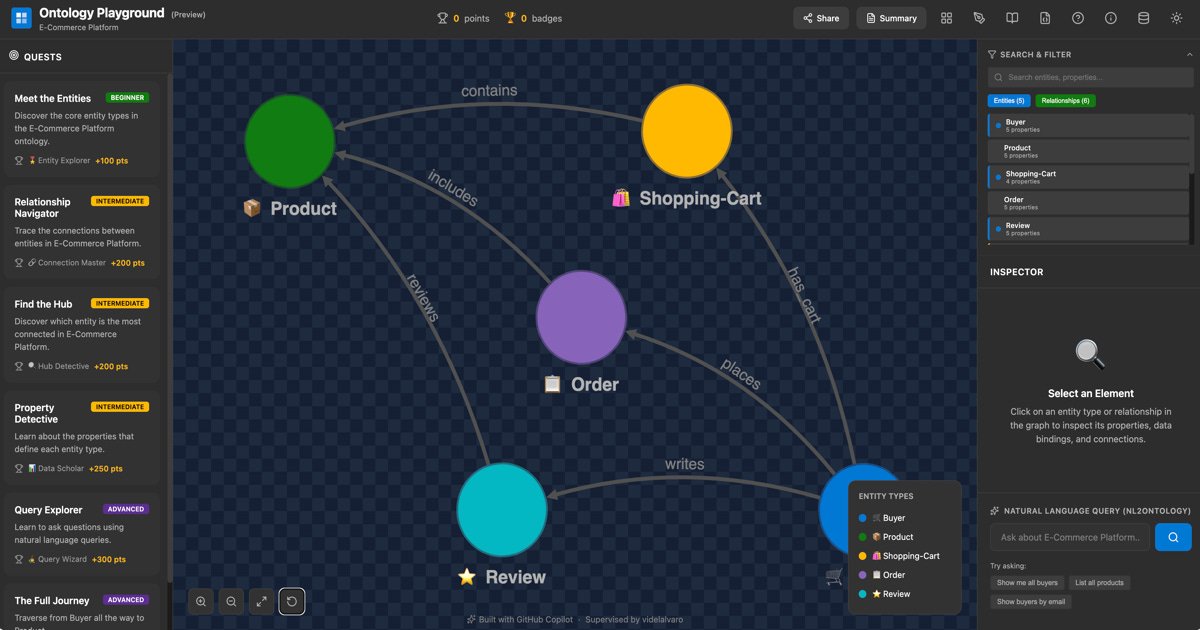Collapse the Search & Filter panel chevron
This screenshot has width=1200, height=630.
(x=1189, y=54)
